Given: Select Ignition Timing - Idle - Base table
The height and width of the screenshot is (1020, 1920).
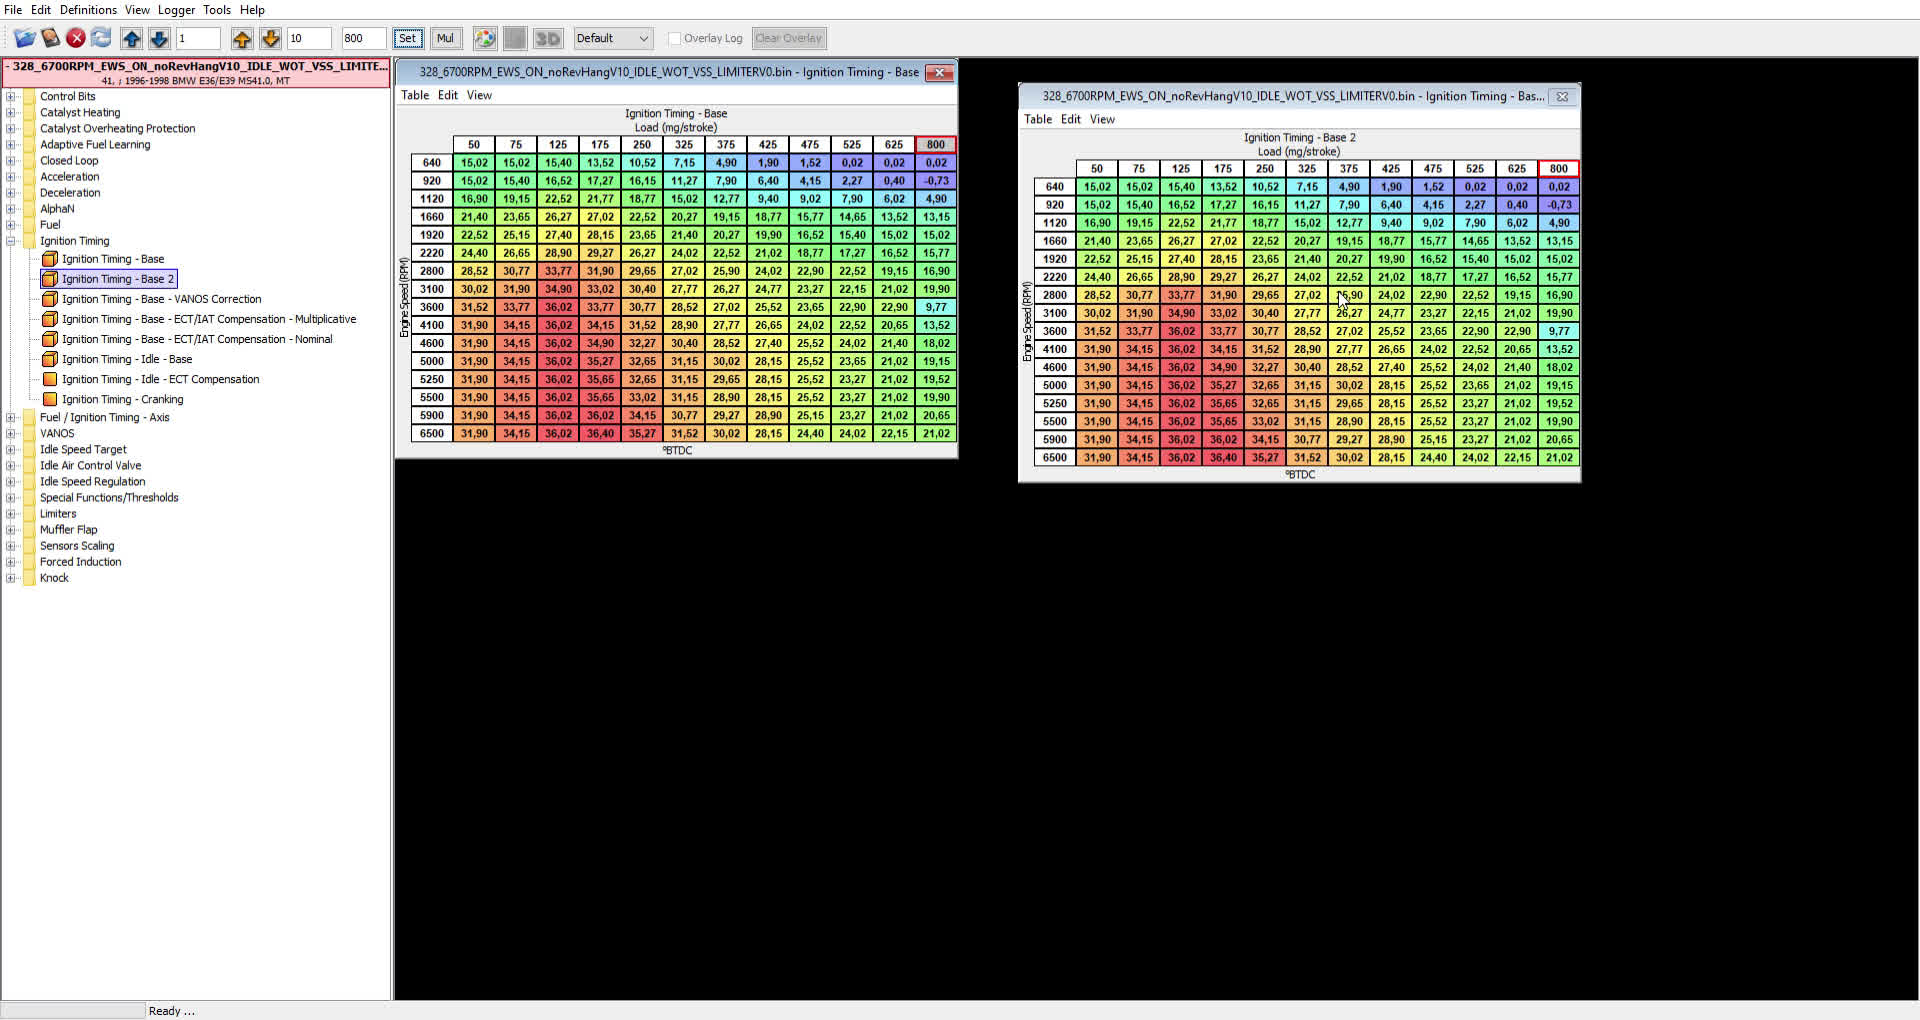Looking at the screenshot, I should click(x=127, y=359).
